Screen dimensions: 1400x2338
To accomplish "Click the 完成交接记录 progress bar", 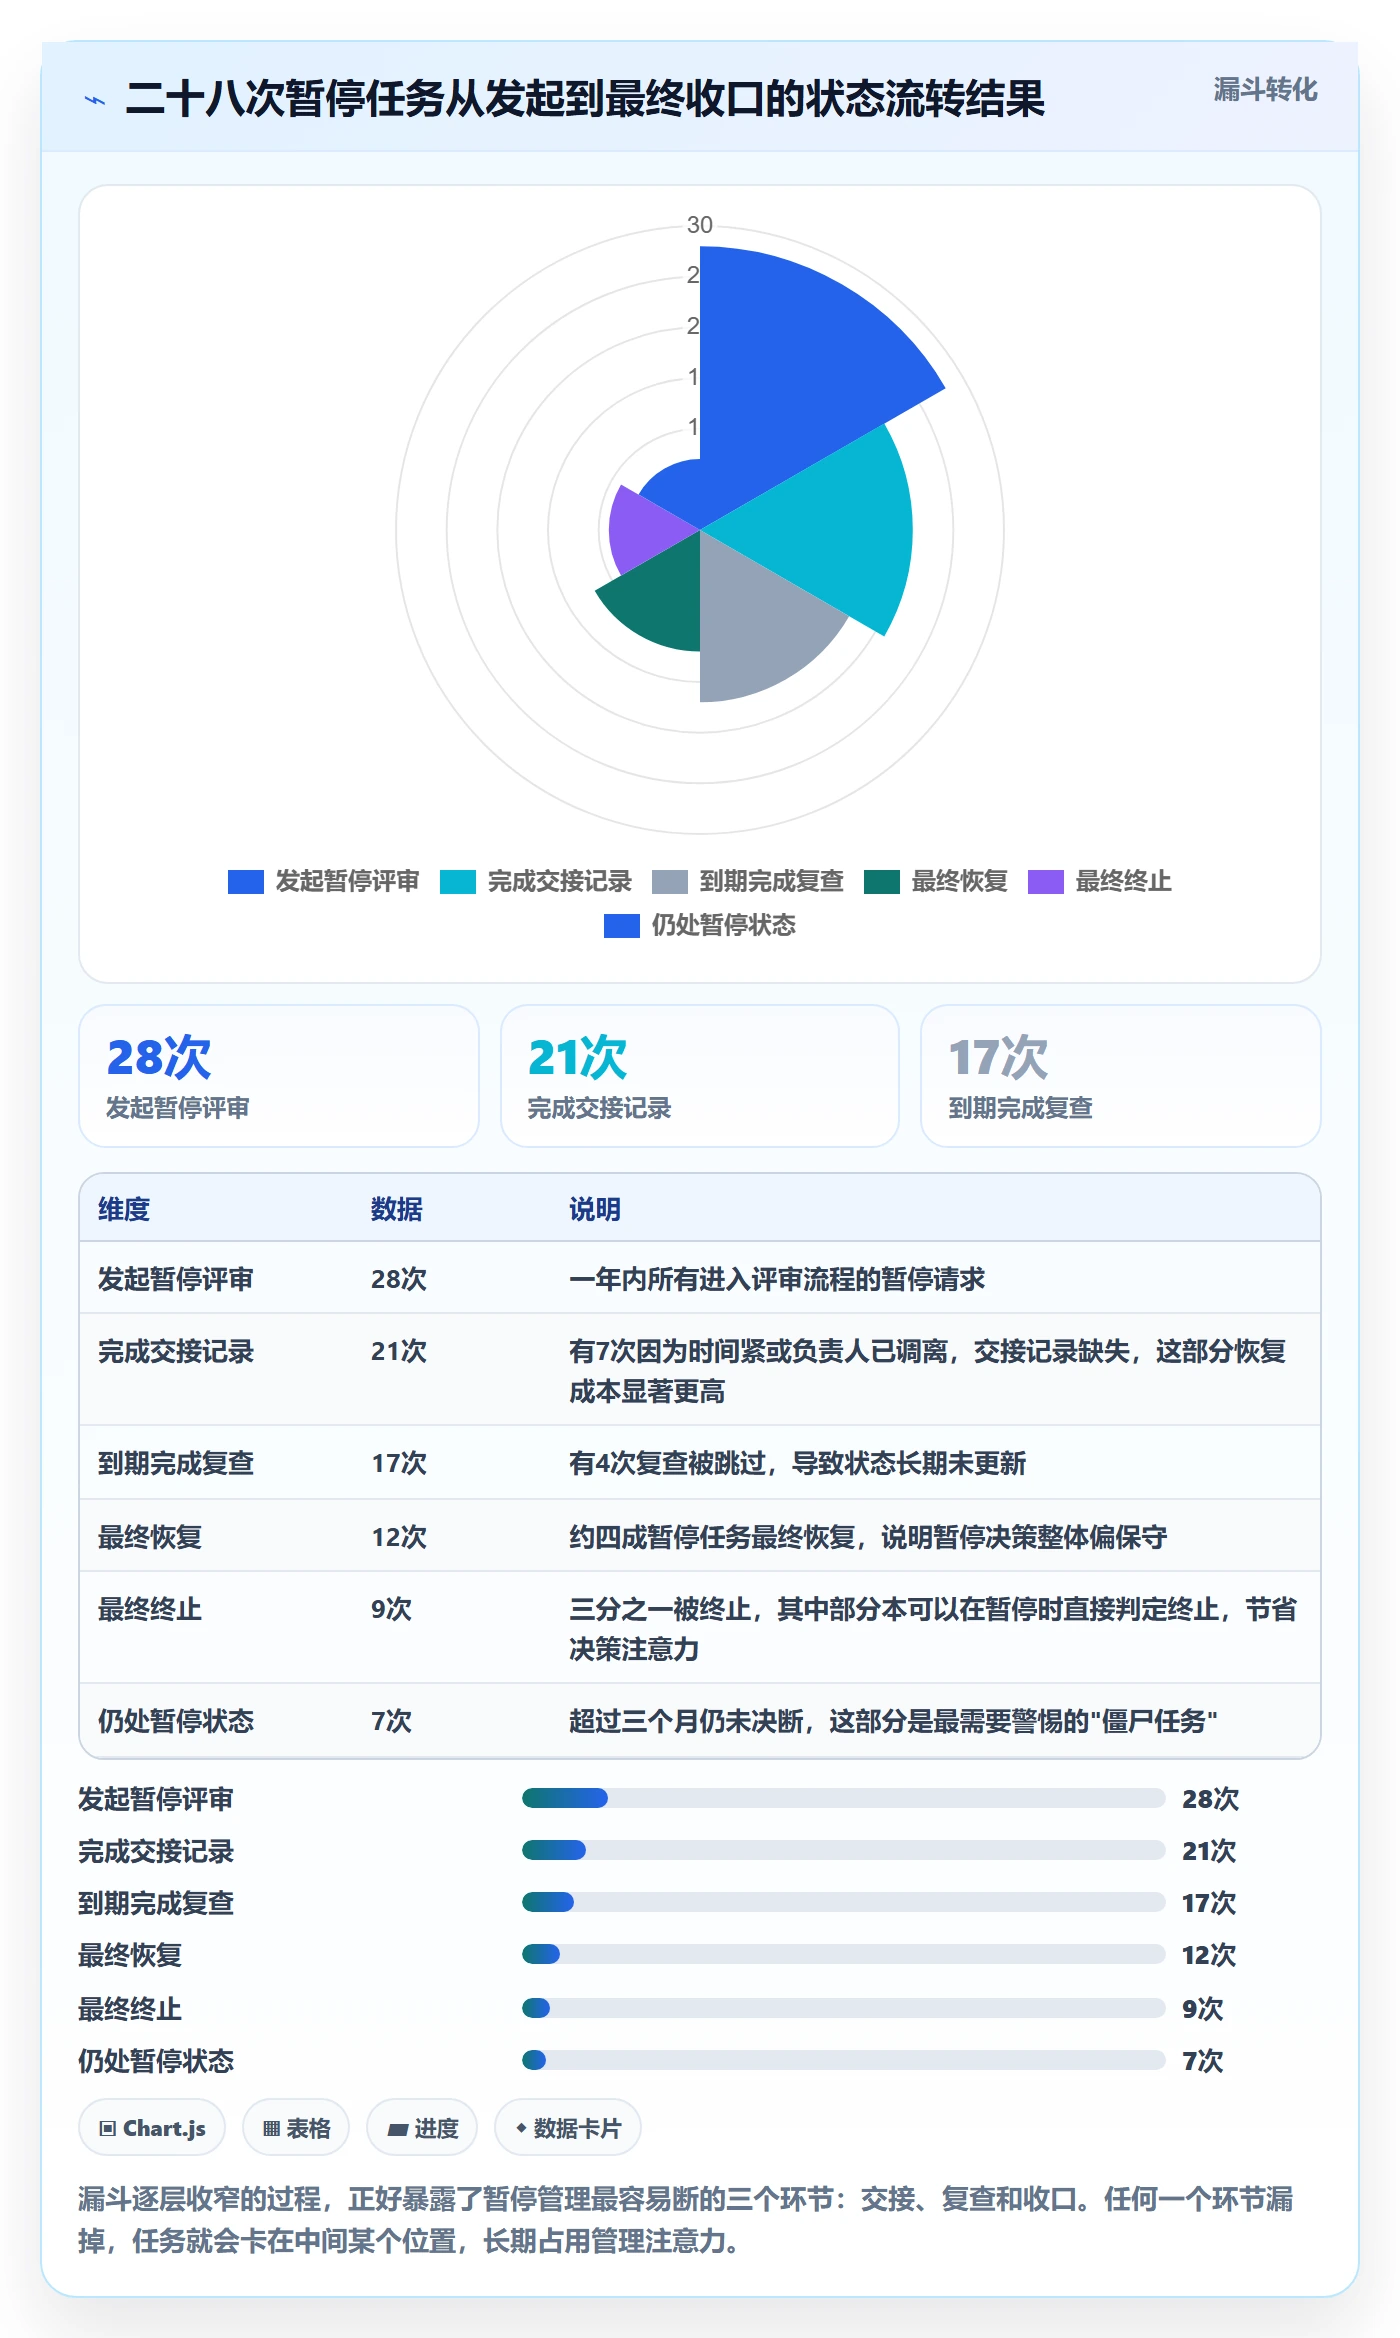I will click(844, 1850).
